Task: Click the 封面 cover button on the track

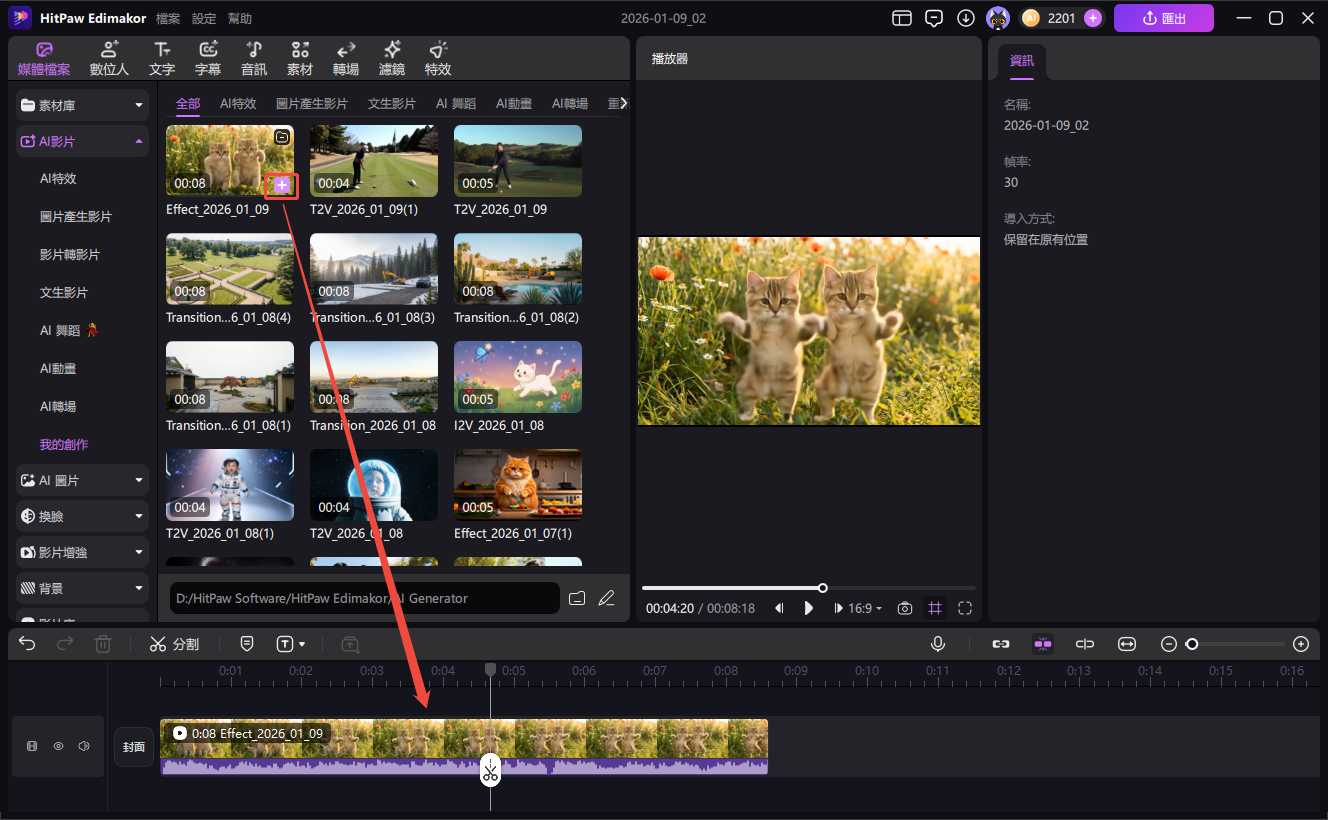Action: pyautogui.click(x=134, y=746)
